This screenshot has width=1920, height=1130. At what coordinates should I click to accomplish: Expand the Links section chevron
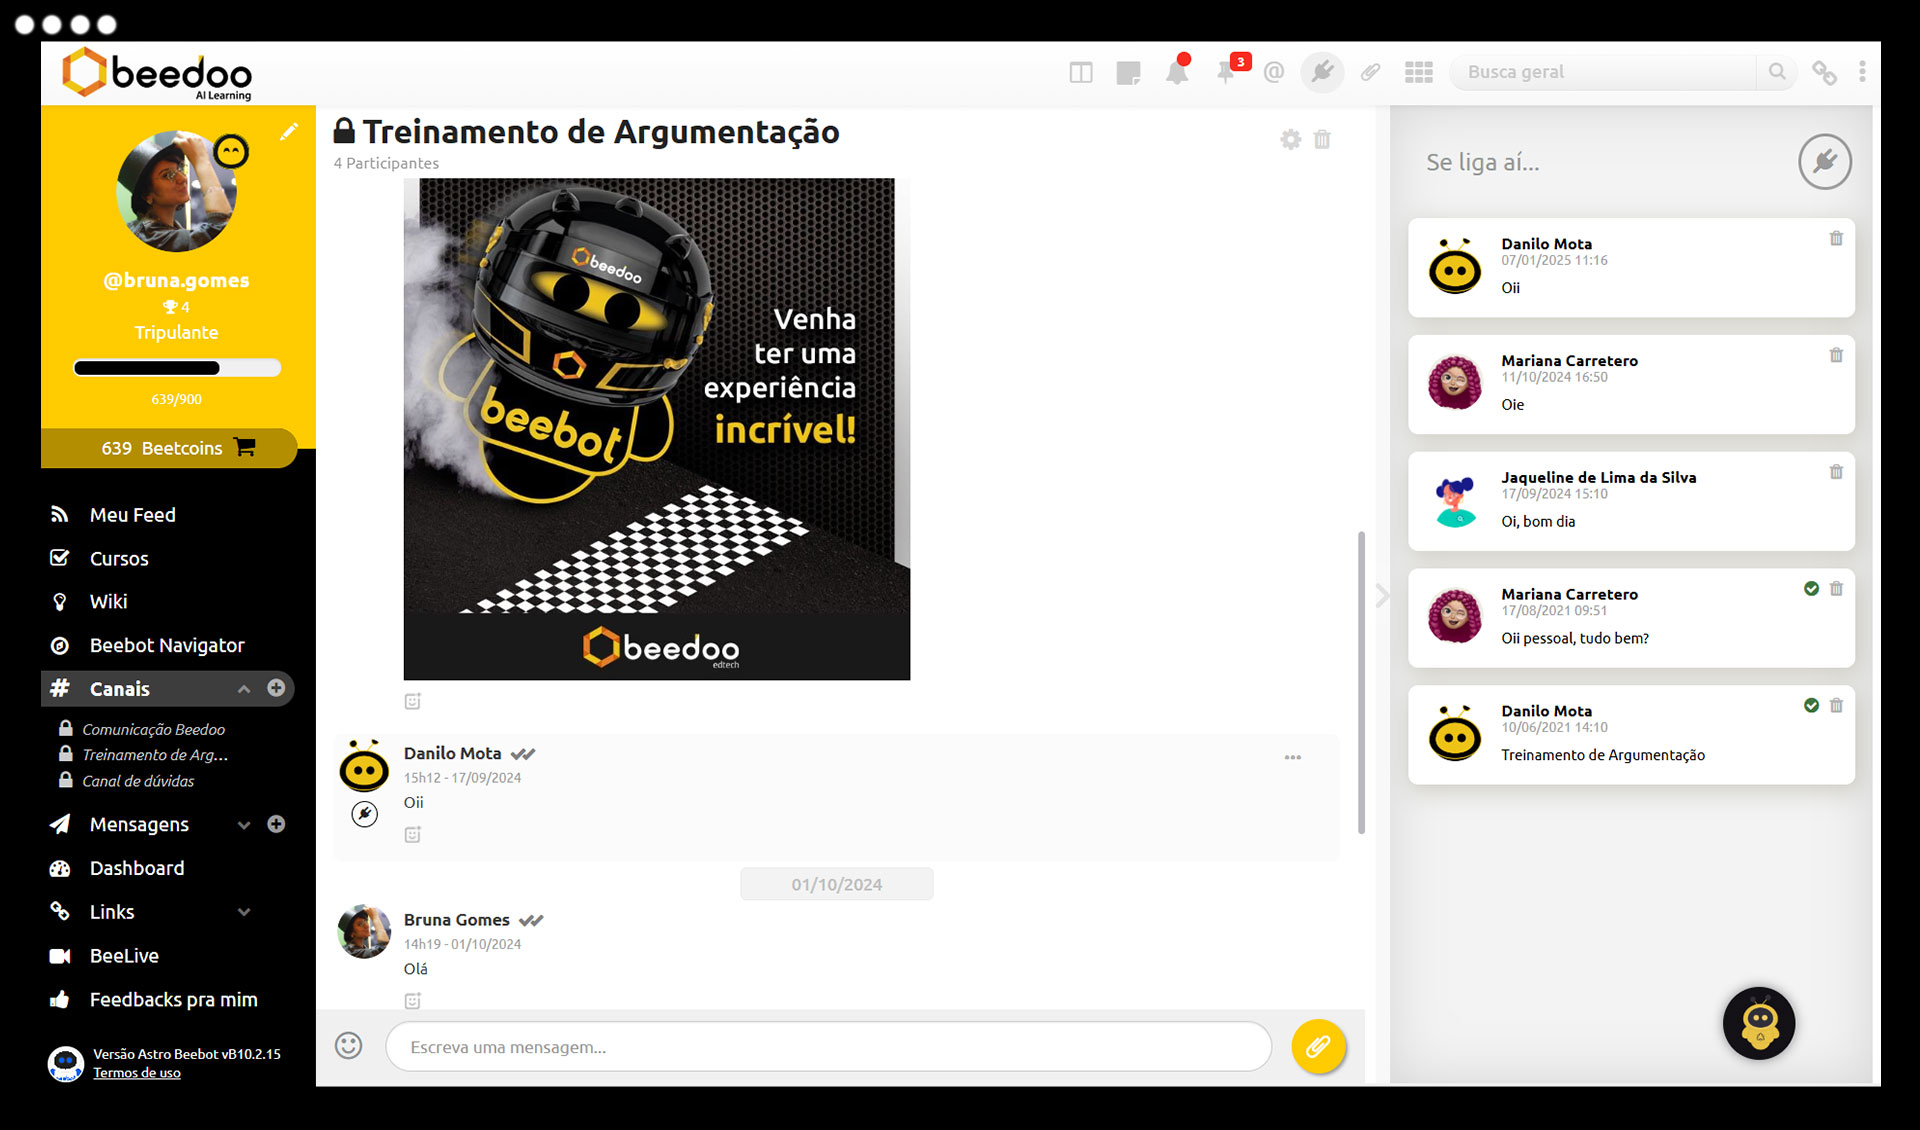[x=244, y=912]
